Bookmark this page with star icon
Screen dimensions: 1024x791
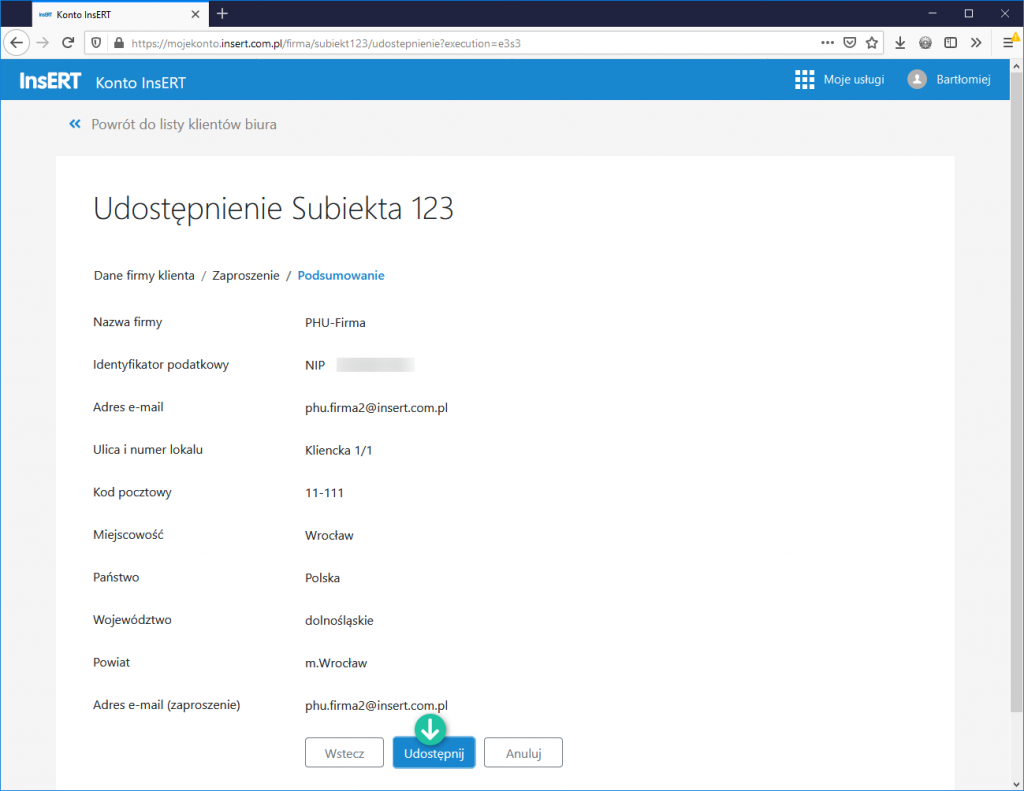[x=872, y=43]
